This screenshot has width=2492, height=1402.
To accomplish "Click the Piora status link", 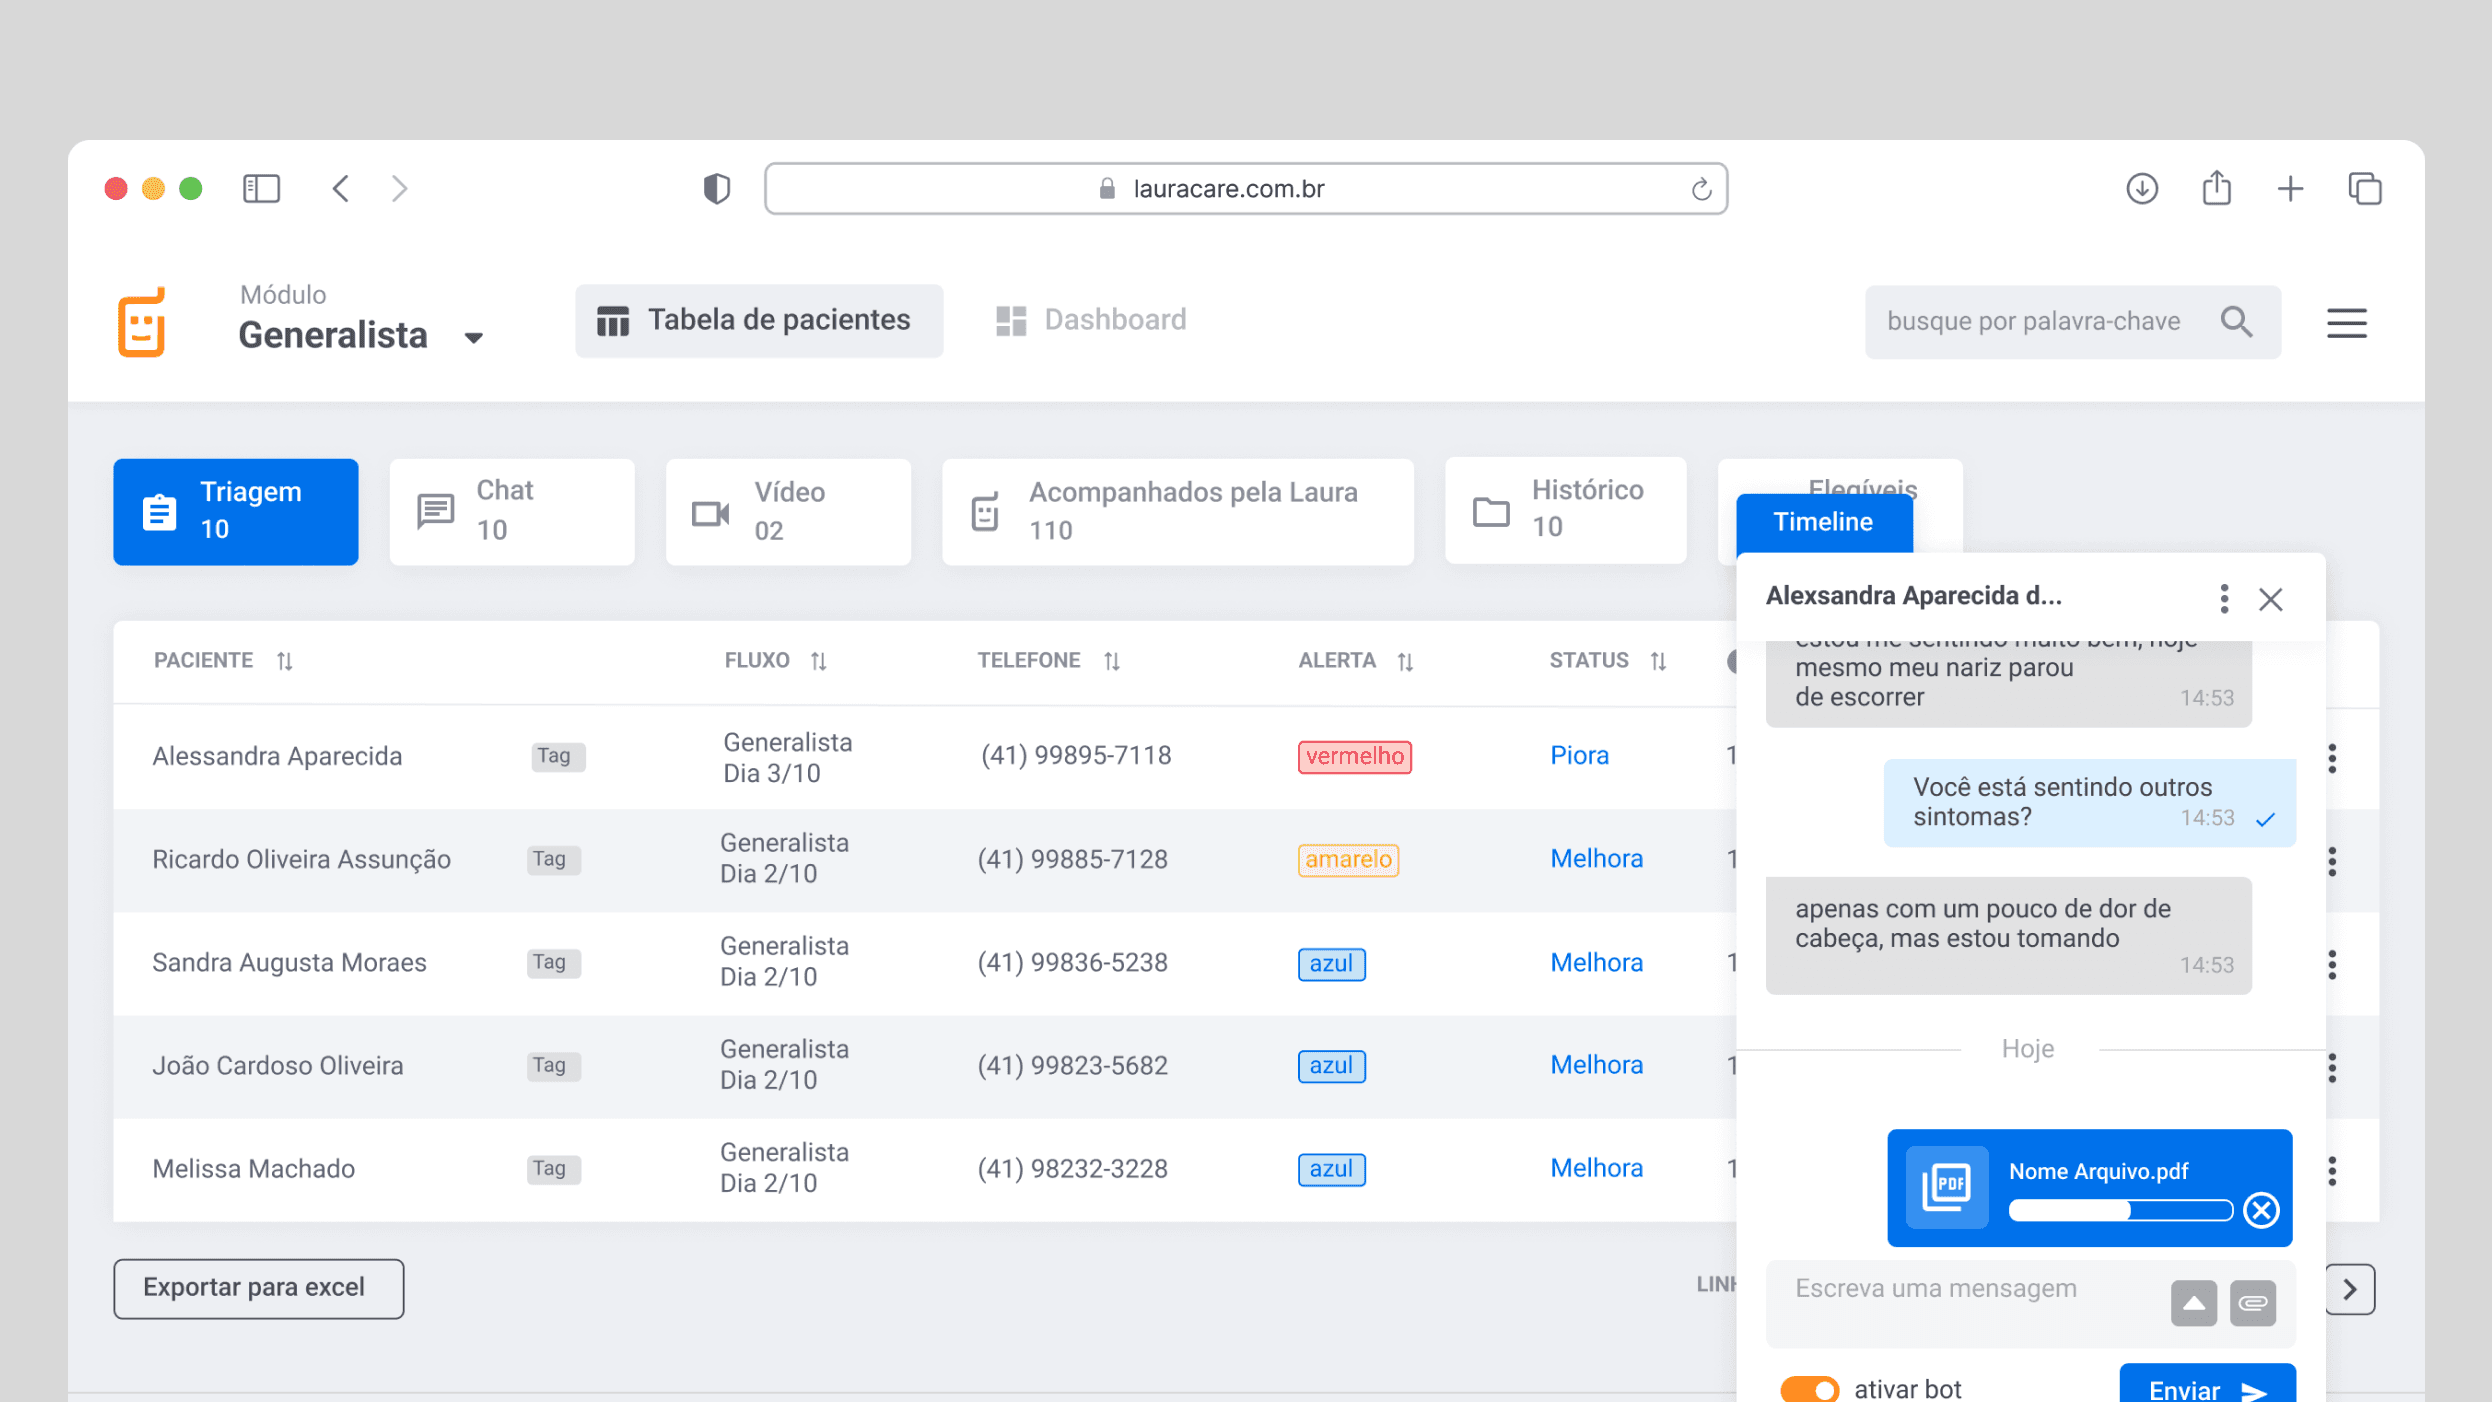I will click(1579, 756).
